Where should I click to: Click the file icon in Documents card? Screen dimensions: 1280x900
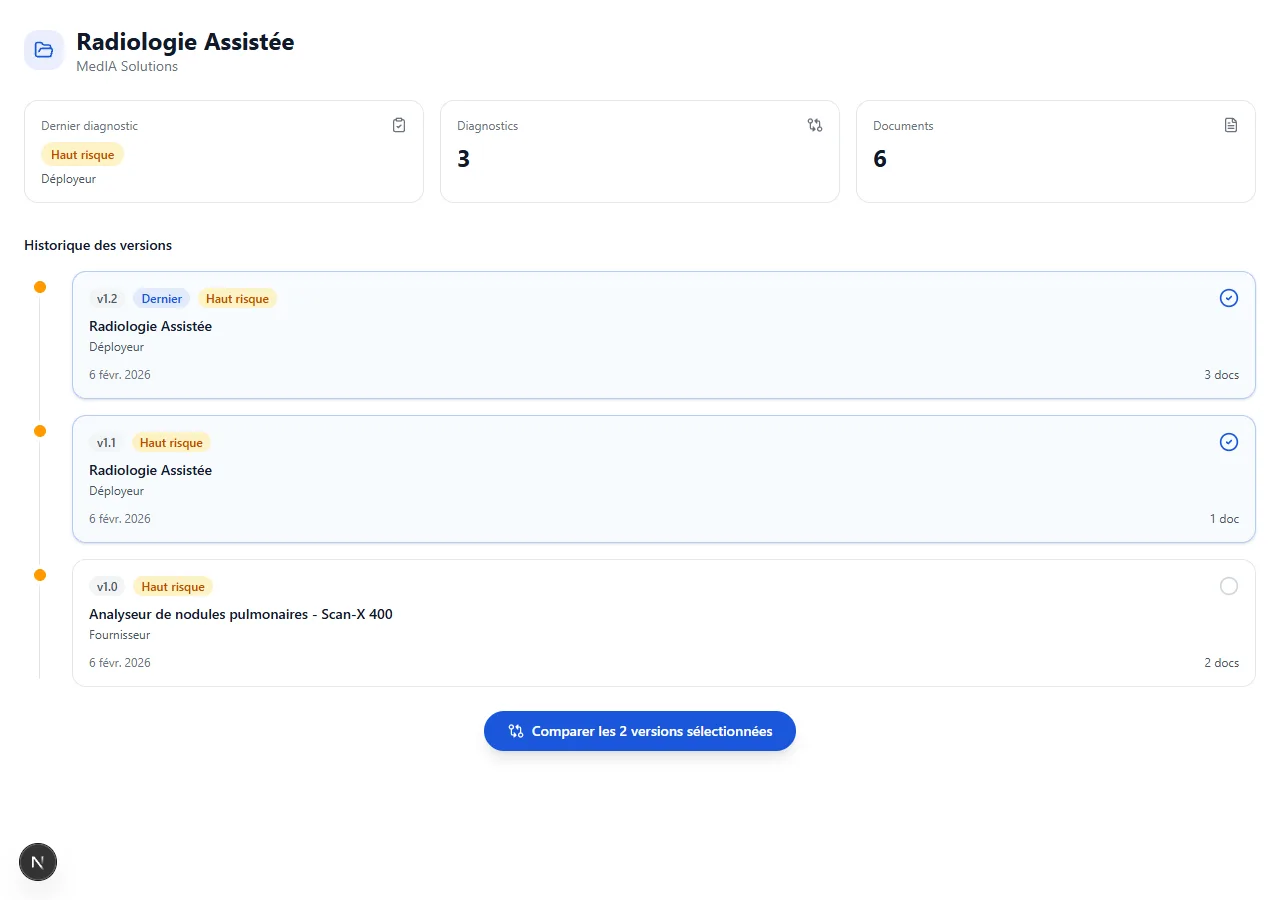pos(1231,125)
